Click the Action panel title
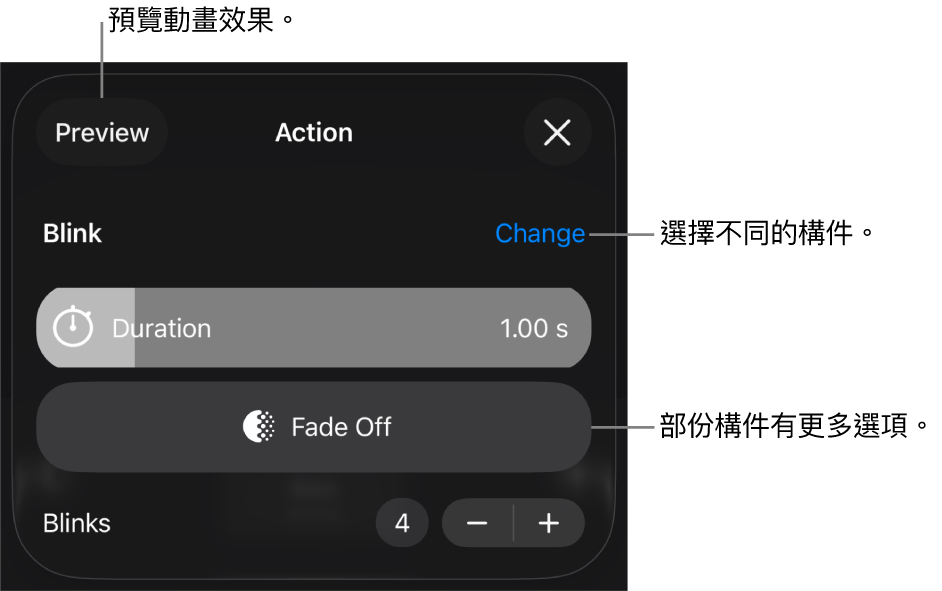Image resolution: width=942 pixels, height=591 pixels. [314, 132]
